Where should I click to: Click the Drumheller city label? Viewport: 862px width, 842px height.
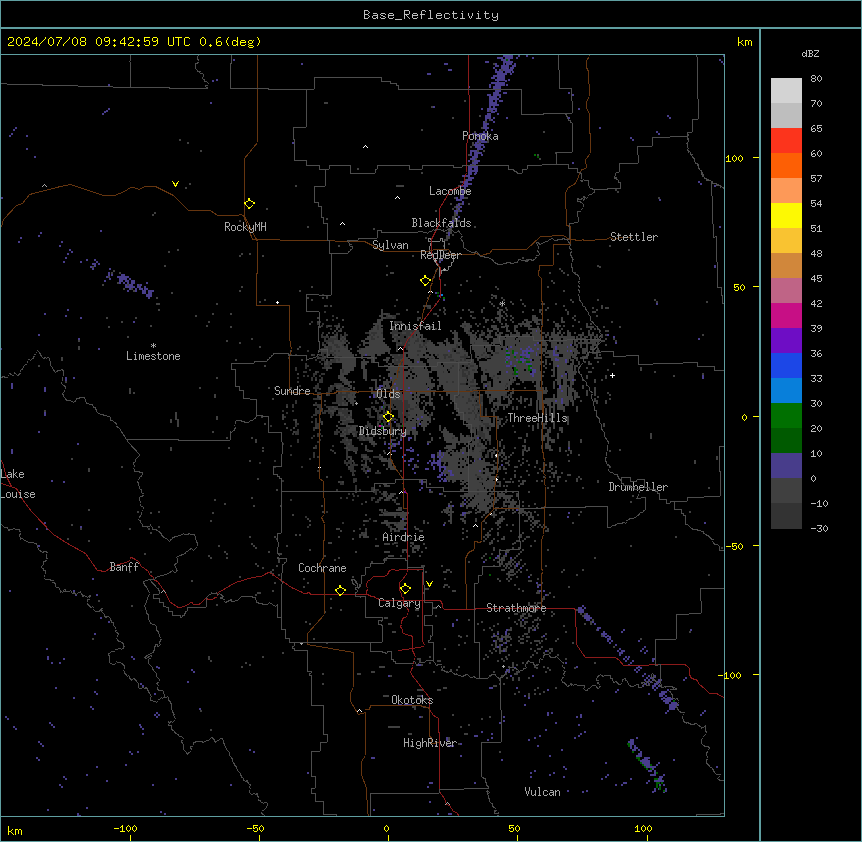(x=638, y=487)
